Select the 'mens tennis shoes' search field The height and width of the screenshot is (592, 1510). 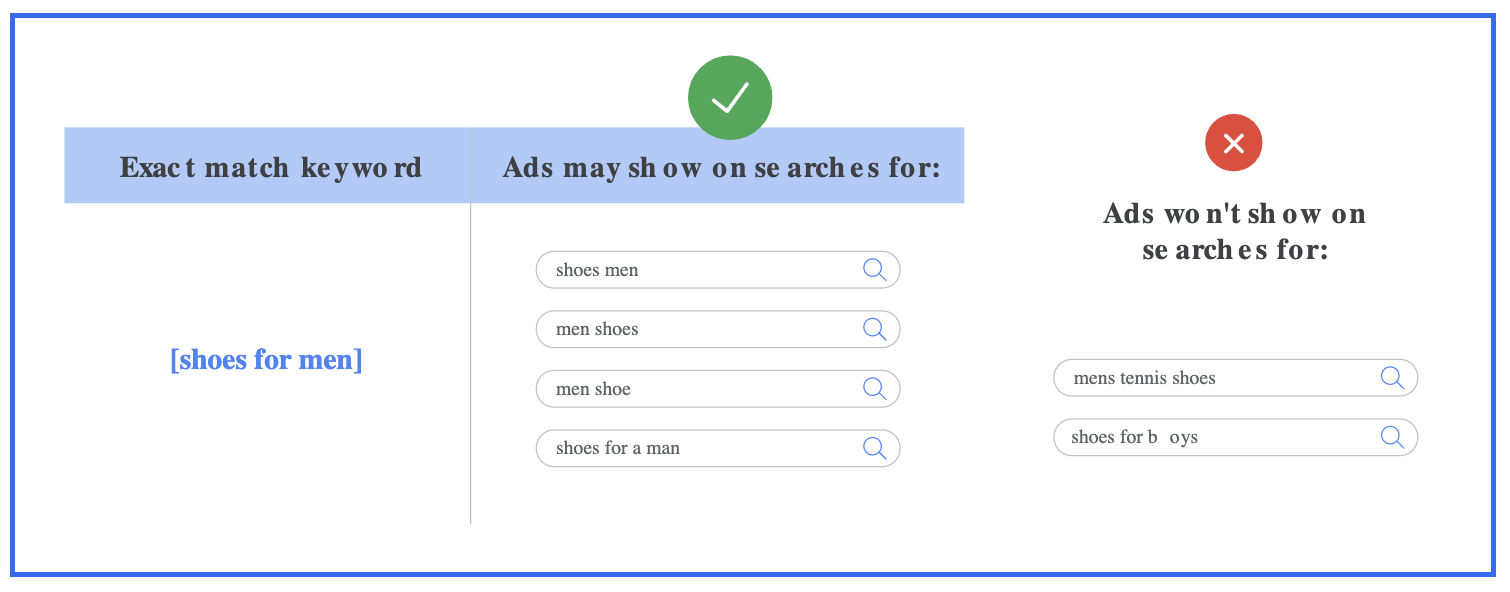(x=1236, y=378)
